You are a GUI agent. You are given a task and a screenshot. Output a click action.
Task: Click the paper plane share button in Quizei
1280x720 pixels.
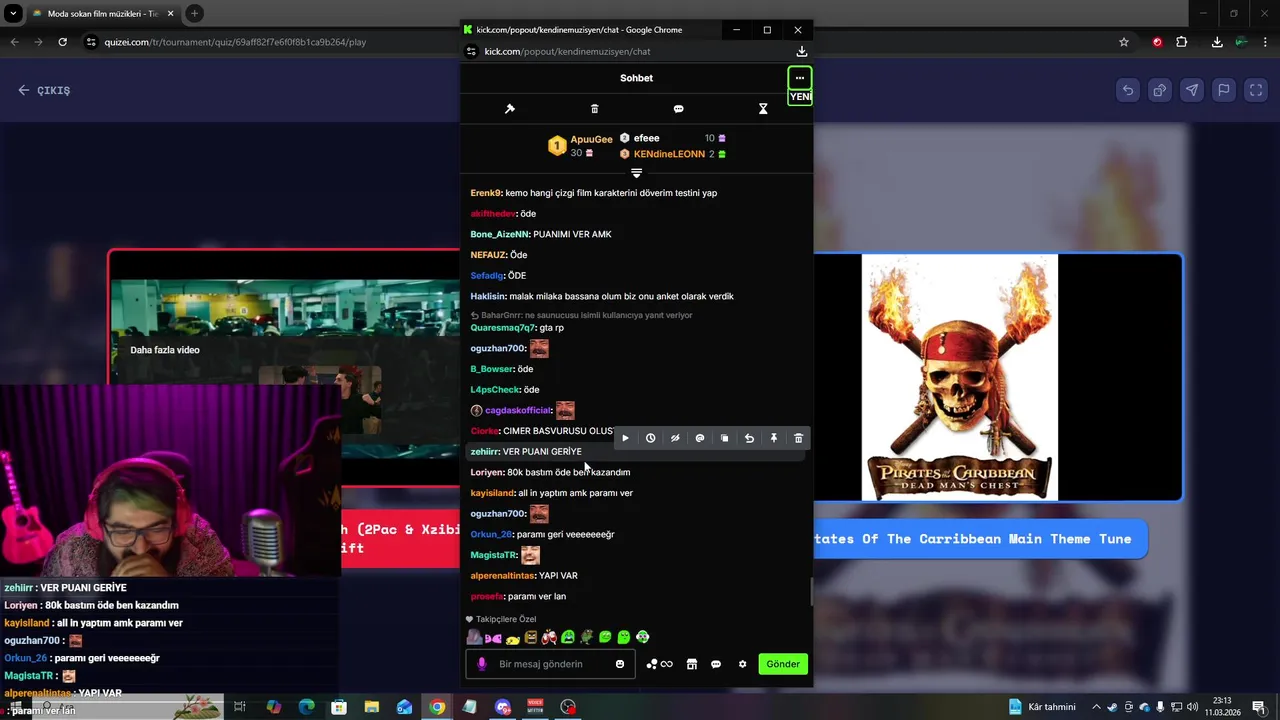point(1192,90)
